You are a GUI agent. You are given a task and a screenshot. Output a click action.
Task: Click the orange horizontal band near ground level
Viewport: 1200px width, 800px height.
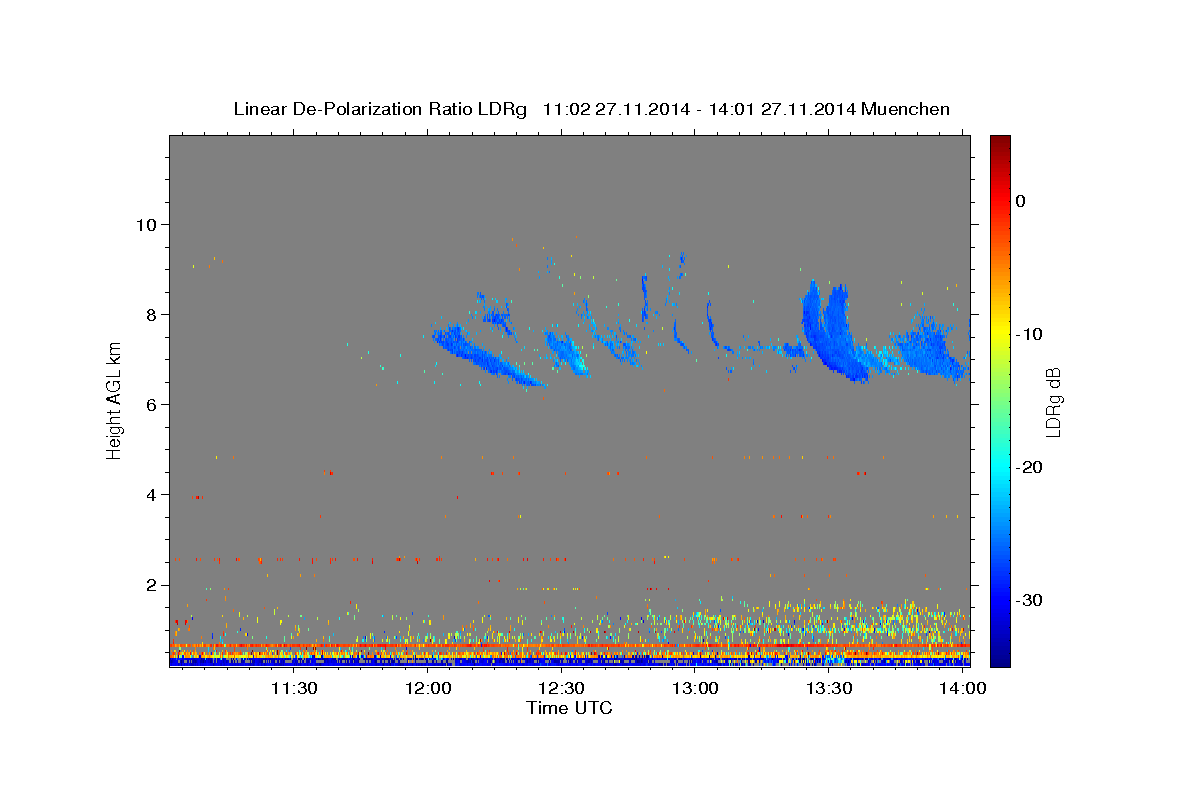(x=570, y=647)
